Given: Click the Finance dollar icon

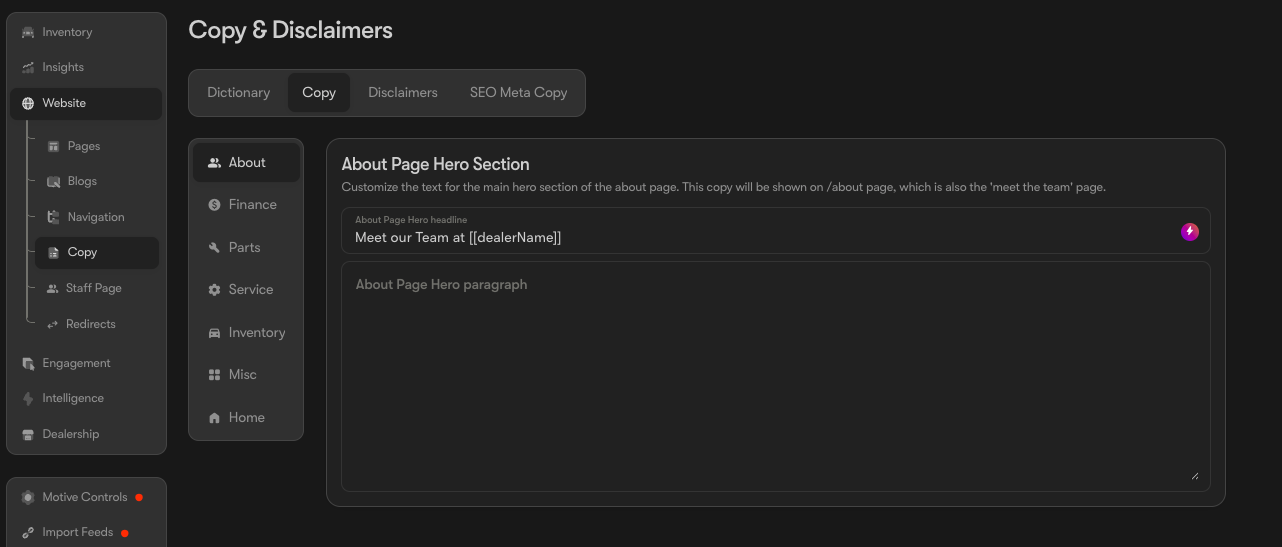Looking at the screenshot, I should pos(214,205).
